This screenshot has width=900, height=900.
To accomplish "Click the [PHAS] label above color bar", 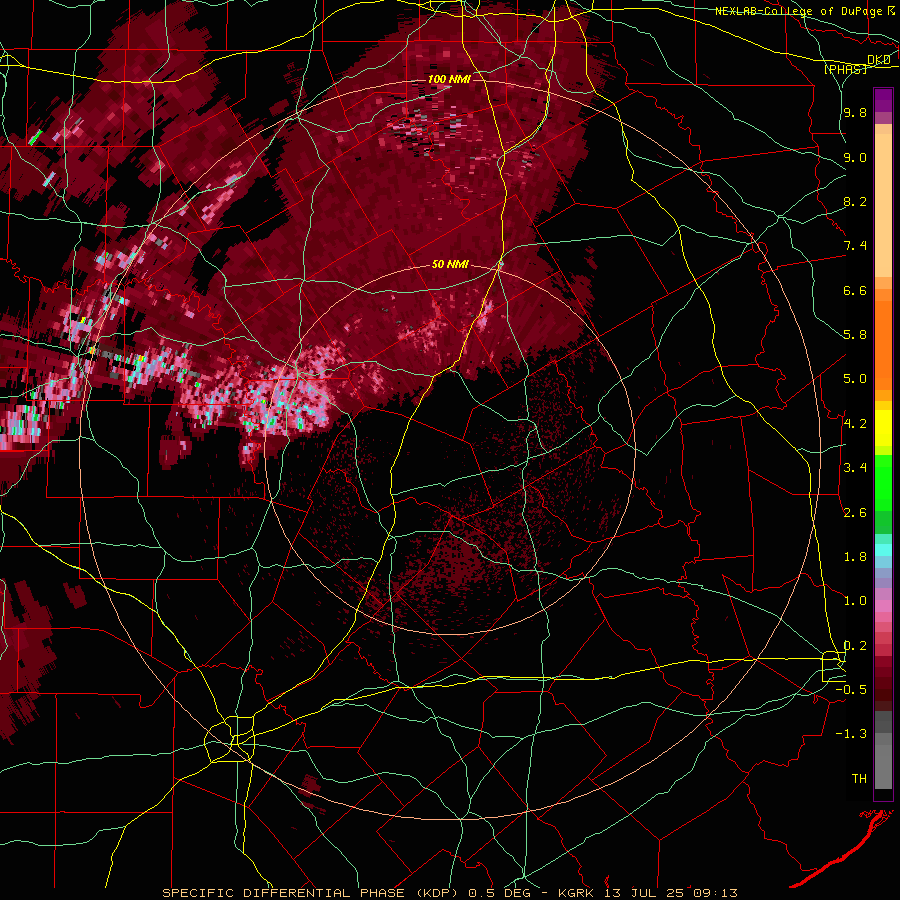I will [845, 70].
